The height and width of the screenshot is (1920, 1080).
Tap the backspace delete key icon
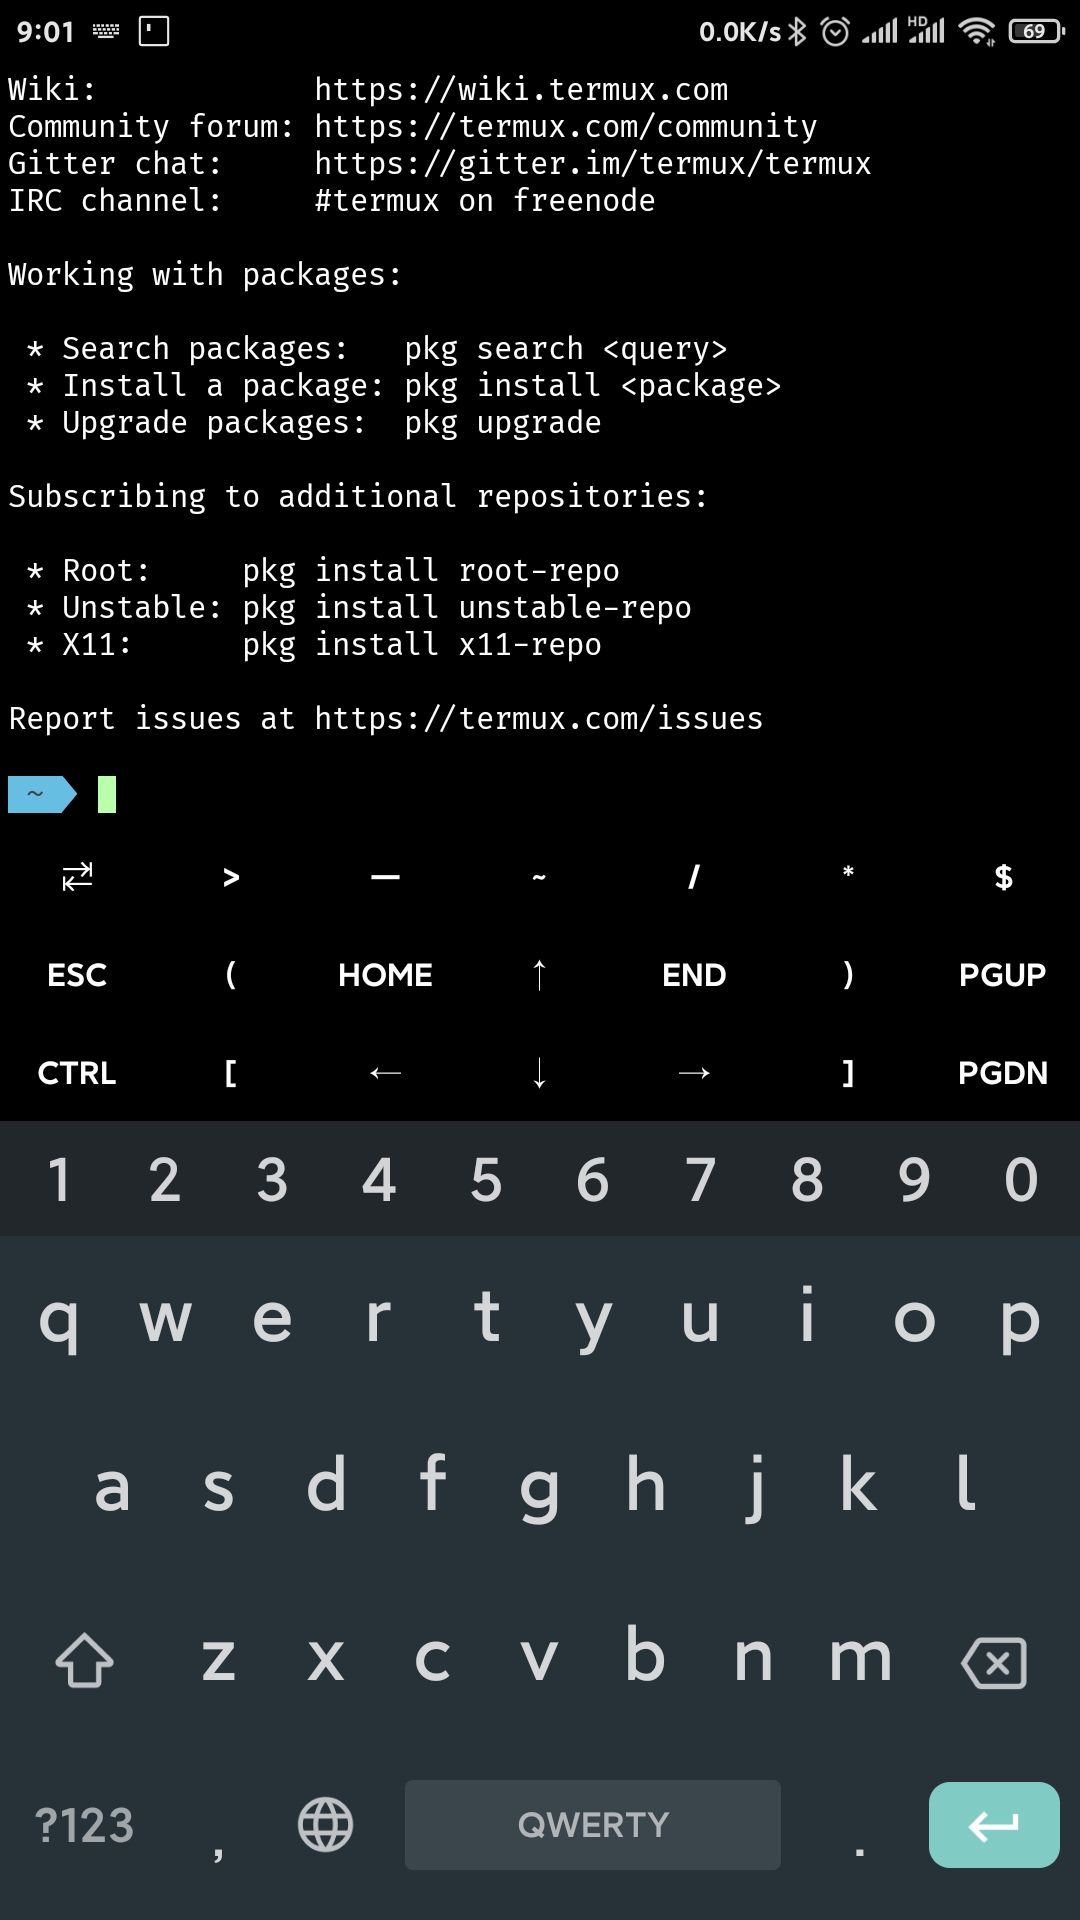994,1662
